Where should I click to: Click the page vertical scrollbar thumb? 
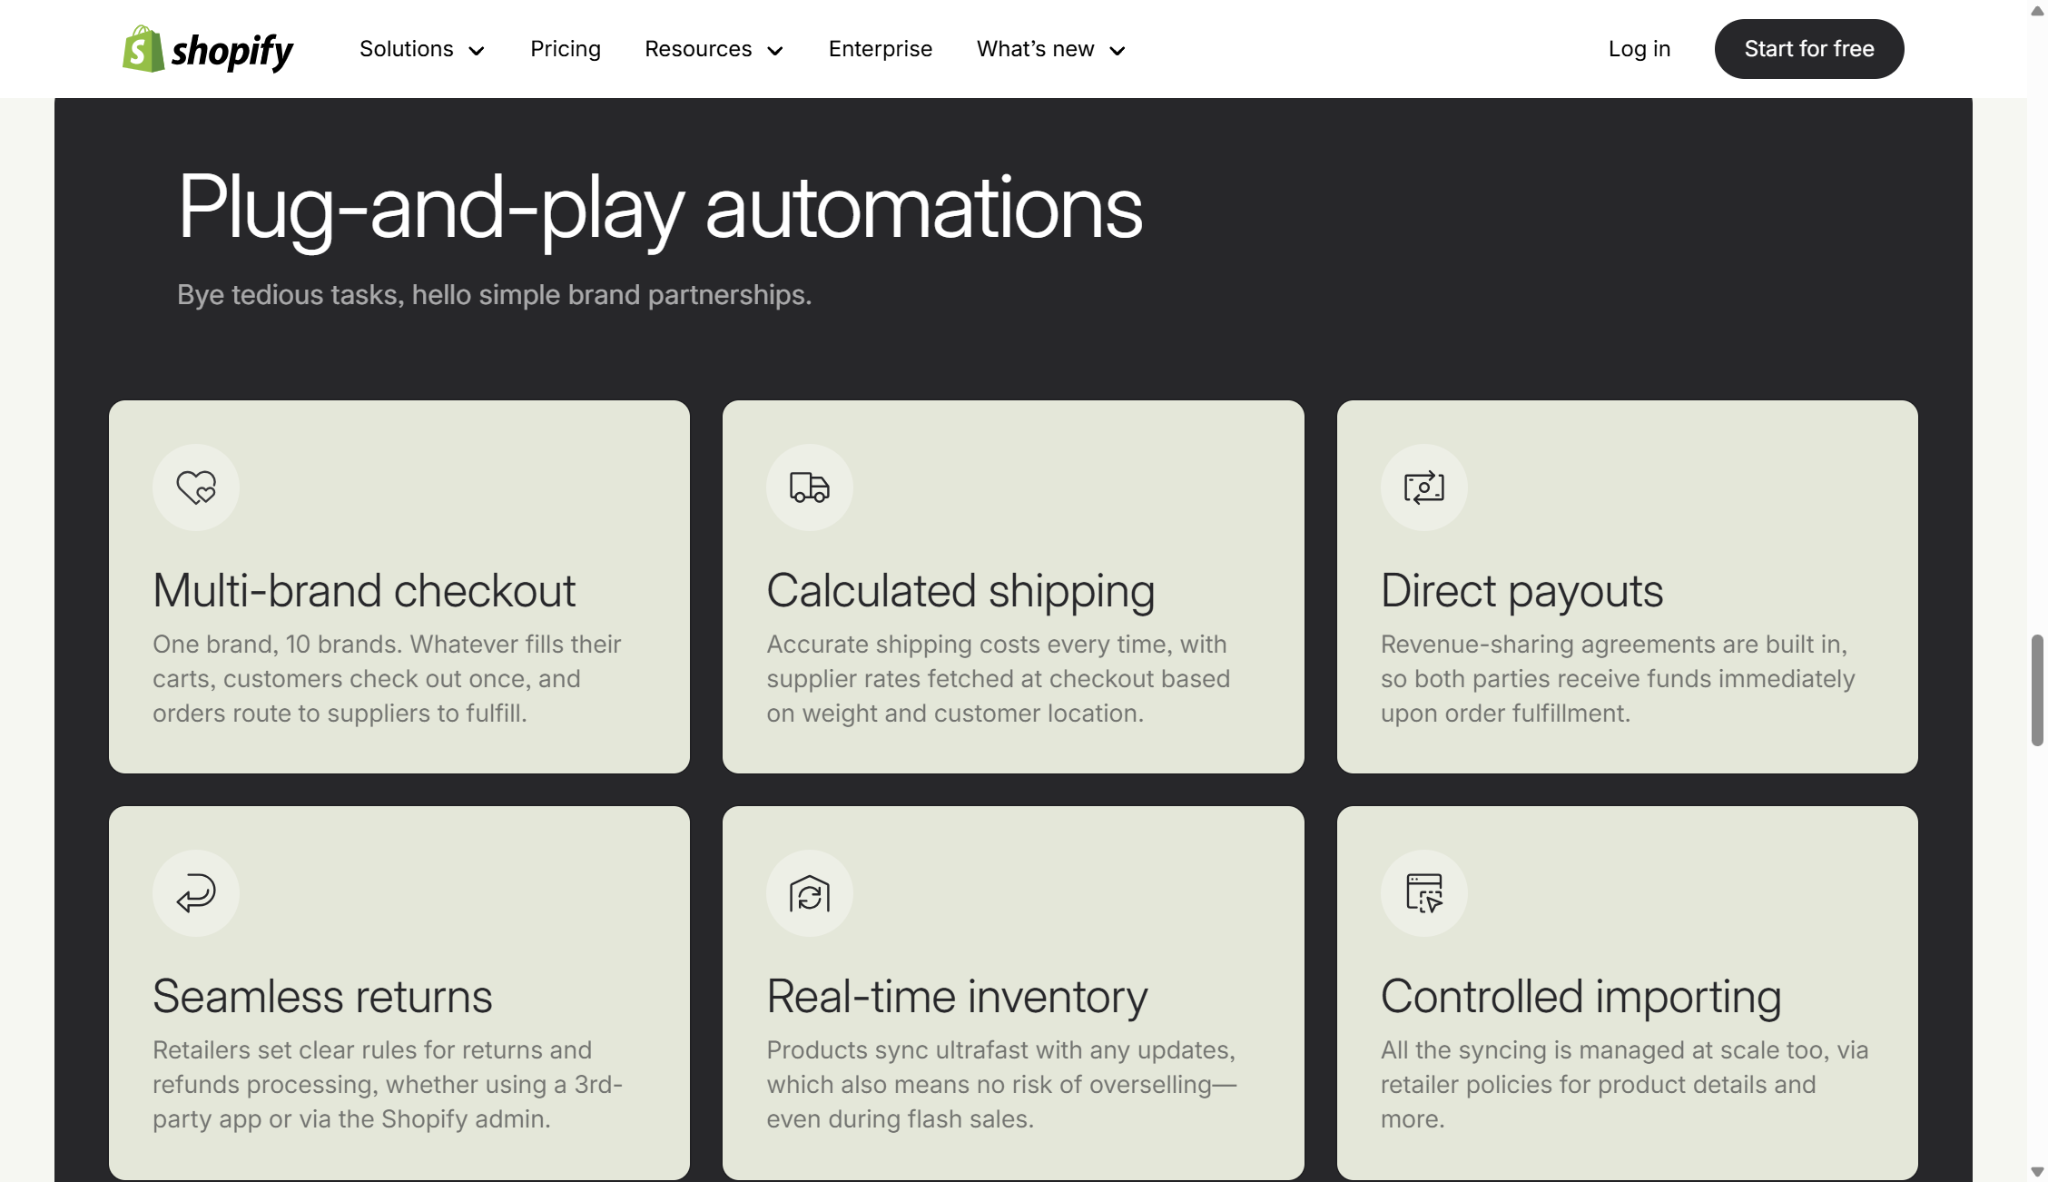click(x=2037, y=690)
